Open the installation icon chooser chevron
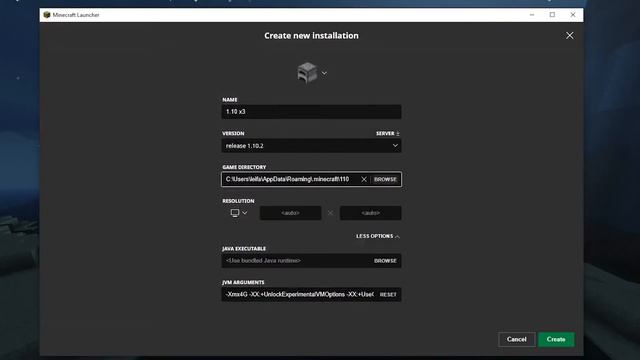640x360 pixels. point(324,73)
